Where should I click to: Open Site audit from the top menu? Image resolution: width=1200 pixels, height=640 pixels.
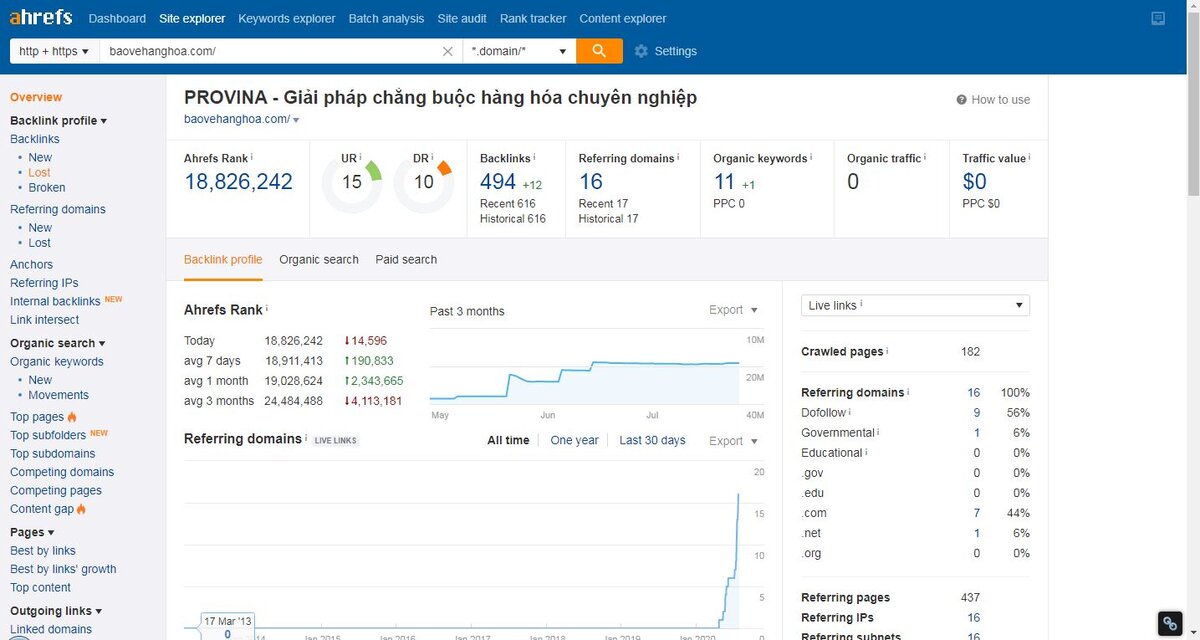coord(462,18)
